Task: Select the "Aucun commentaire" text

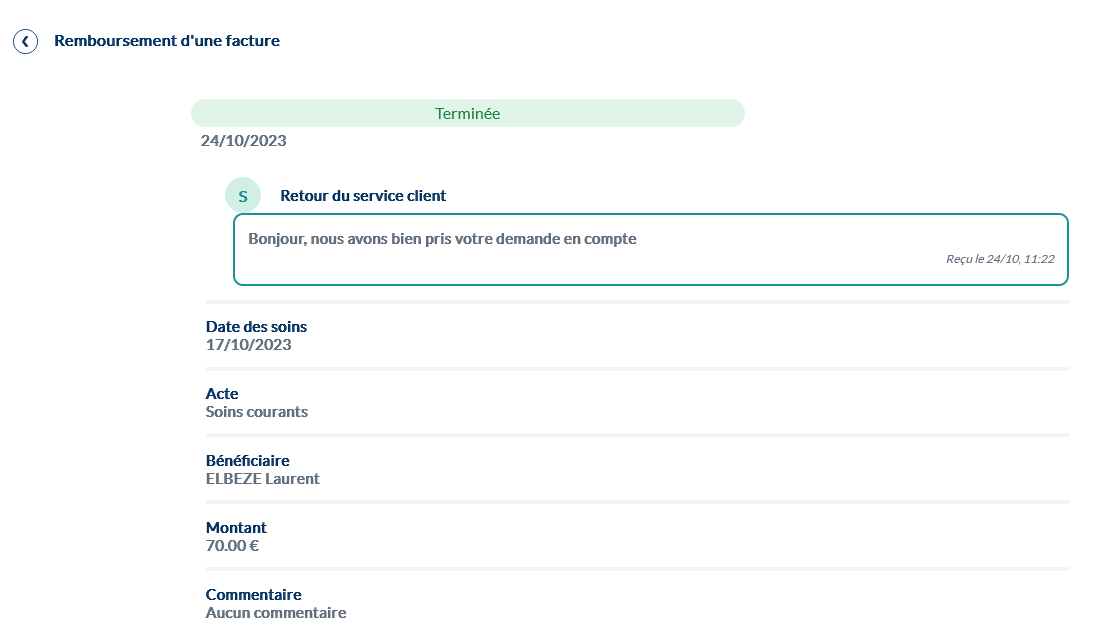Action: point(276,613)
